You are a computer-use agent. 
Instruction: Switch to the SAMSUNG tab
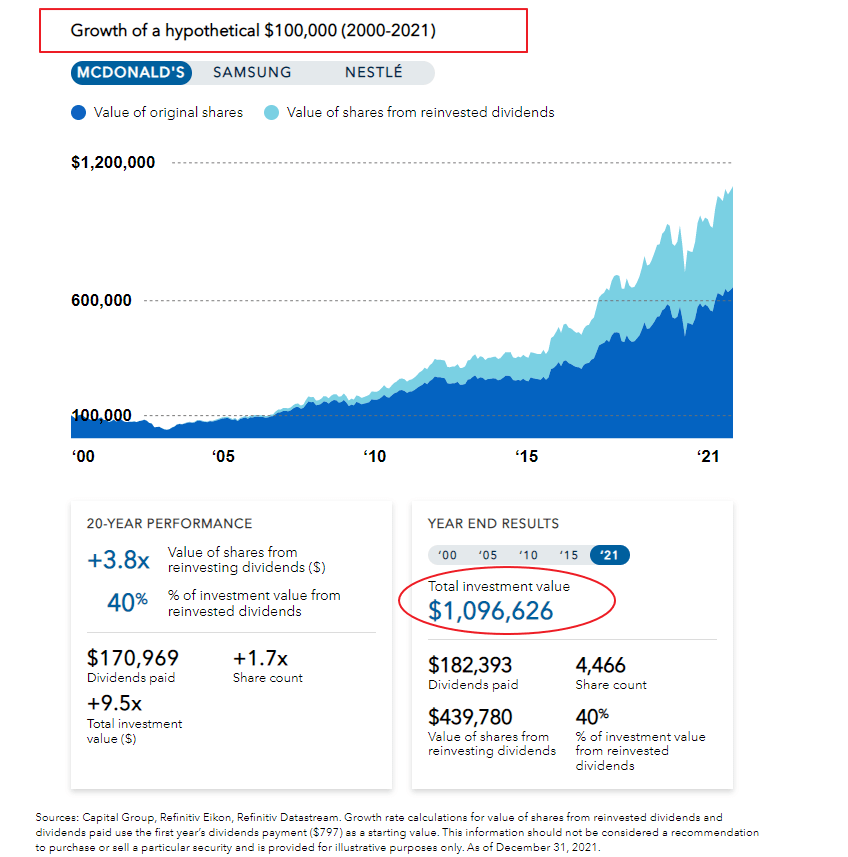(252, 73)
